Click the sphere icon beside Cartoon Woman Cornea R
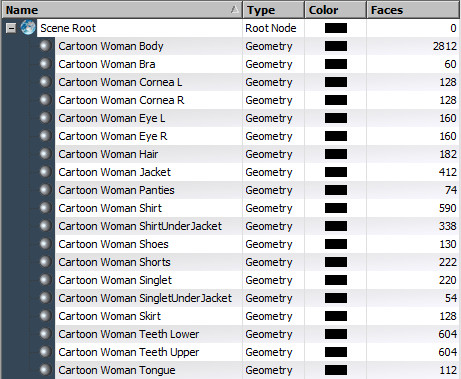Viewport: 461px width, 379px height. tap(45, 100)
